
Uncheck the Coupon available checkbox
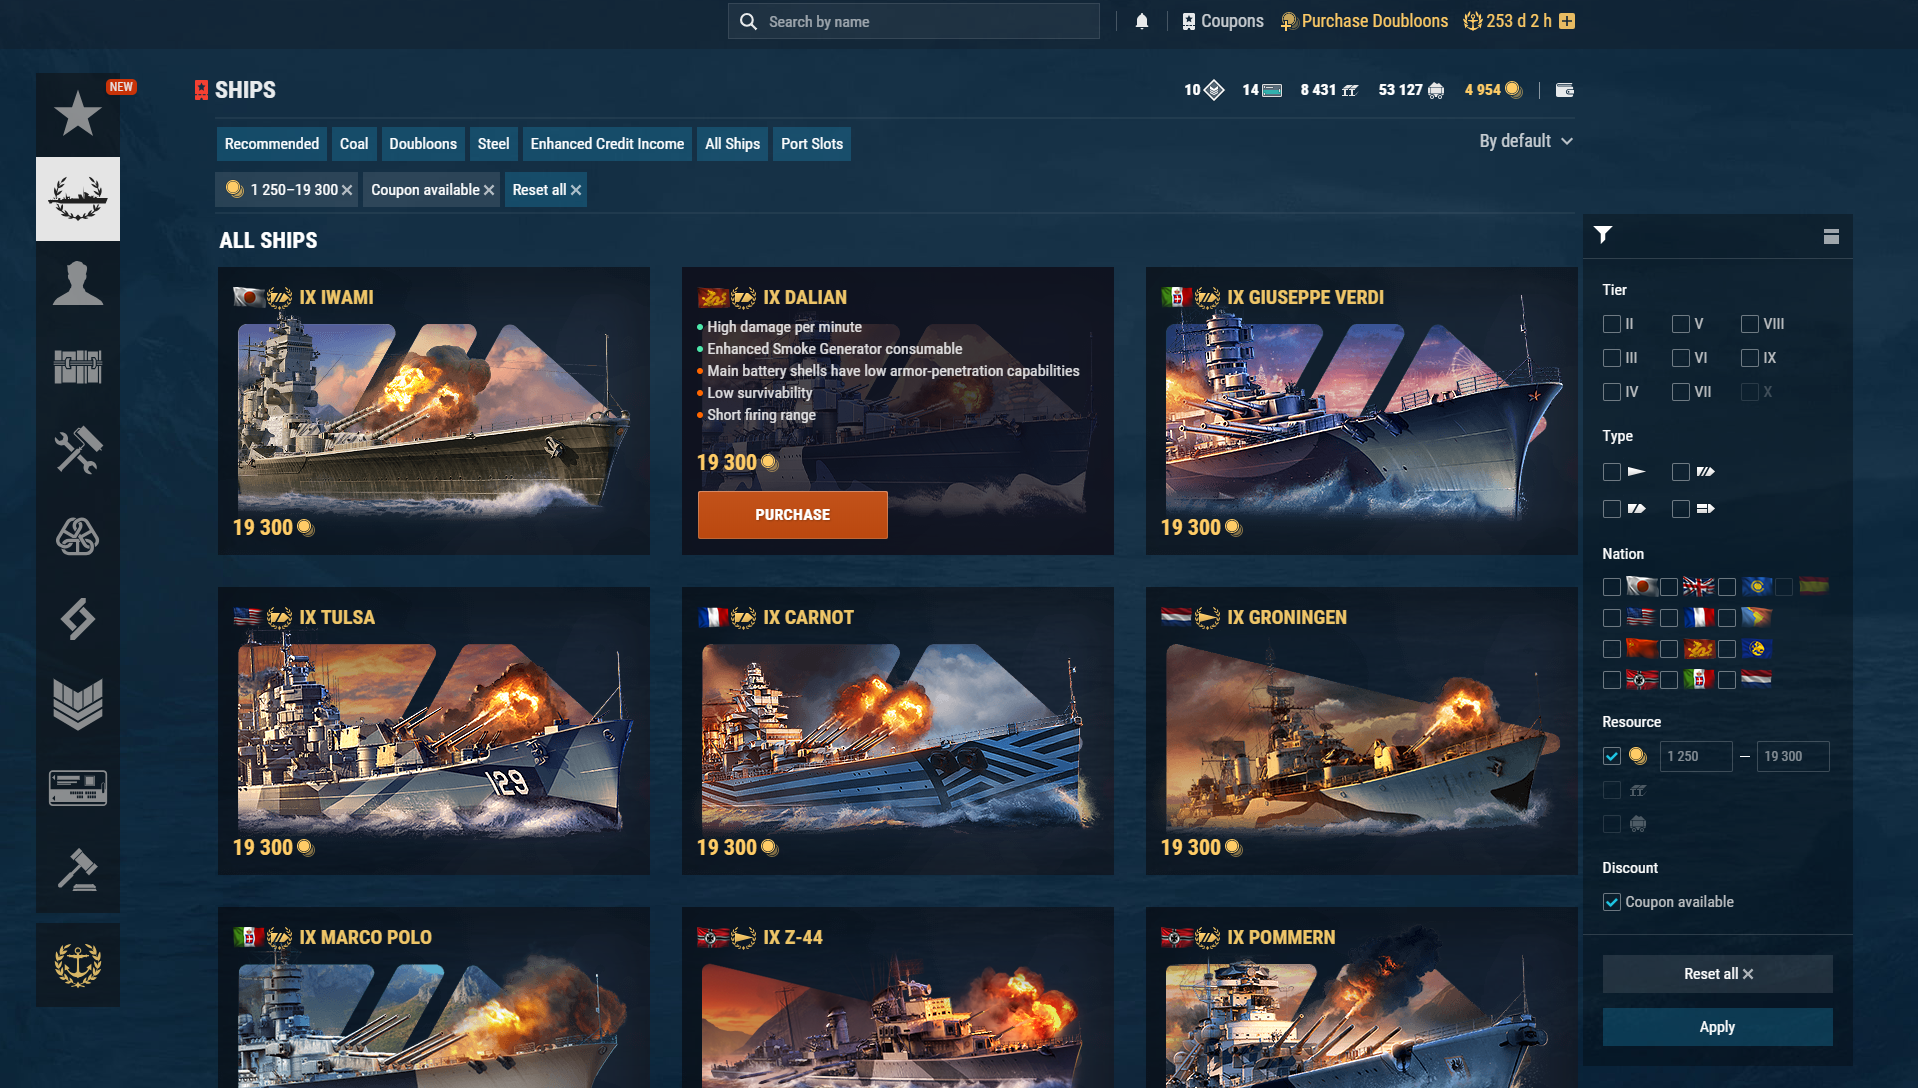click(1611, 902)
